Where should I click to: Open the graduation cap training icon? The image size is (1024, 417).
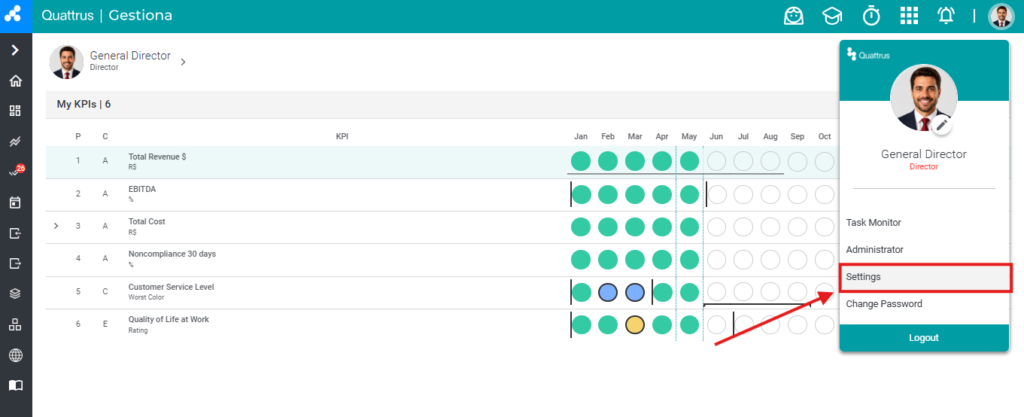pyautogui.click(x=831, y=16)
